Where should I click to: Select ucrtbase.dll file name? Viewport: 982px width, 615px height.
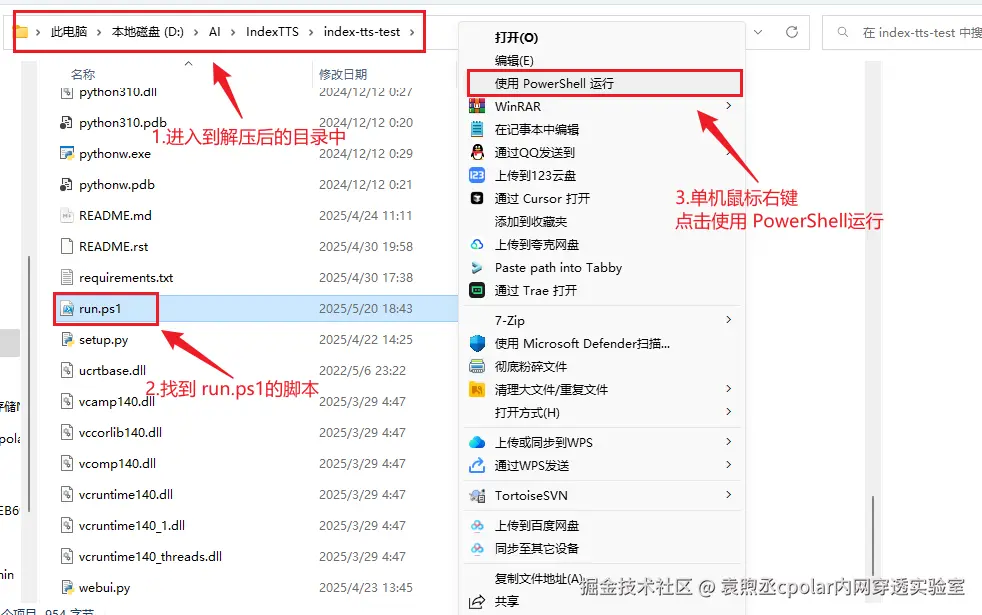(x=112, y=371)
